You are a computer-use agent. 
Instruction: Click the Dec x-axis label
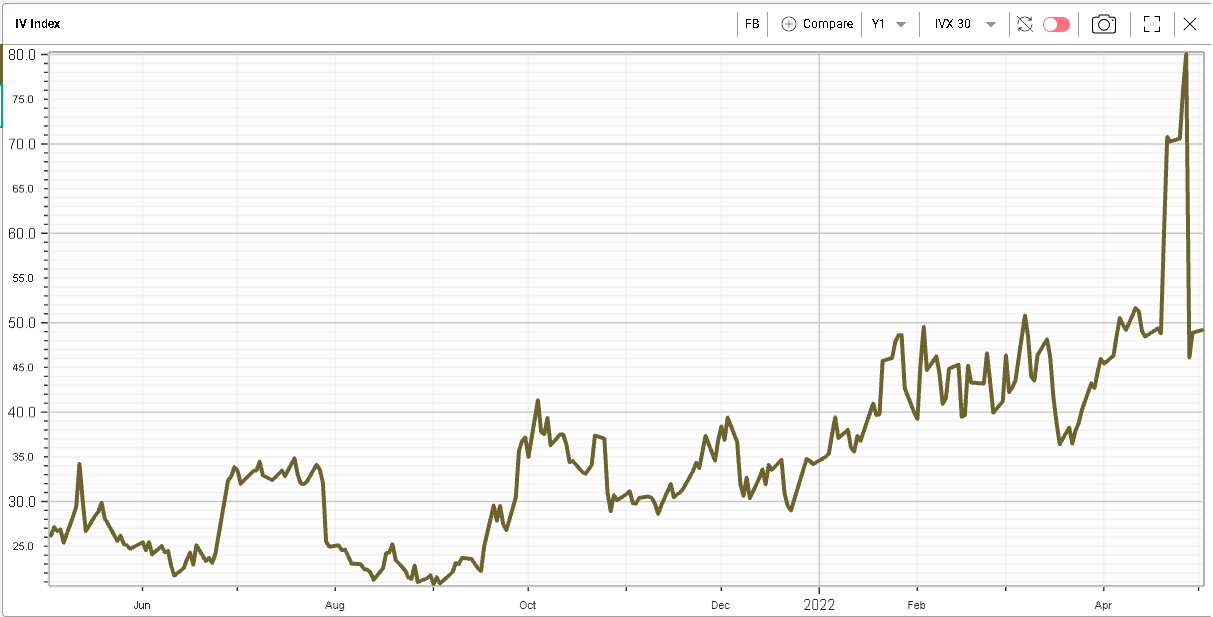[x=720, y=605]
